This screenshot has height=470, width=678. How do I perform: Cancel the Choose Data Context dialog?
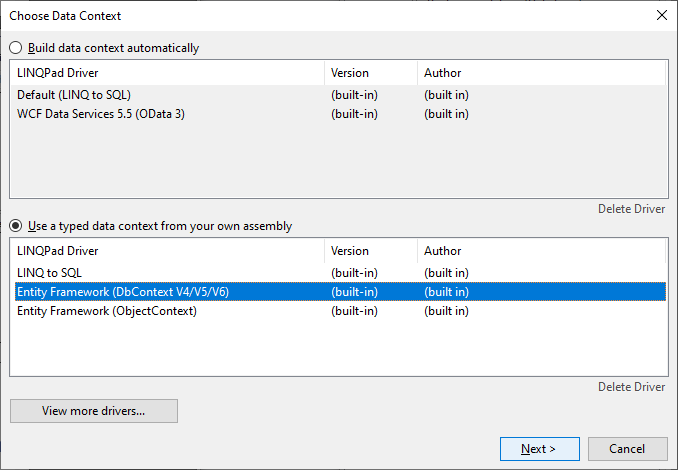[627, 449]
